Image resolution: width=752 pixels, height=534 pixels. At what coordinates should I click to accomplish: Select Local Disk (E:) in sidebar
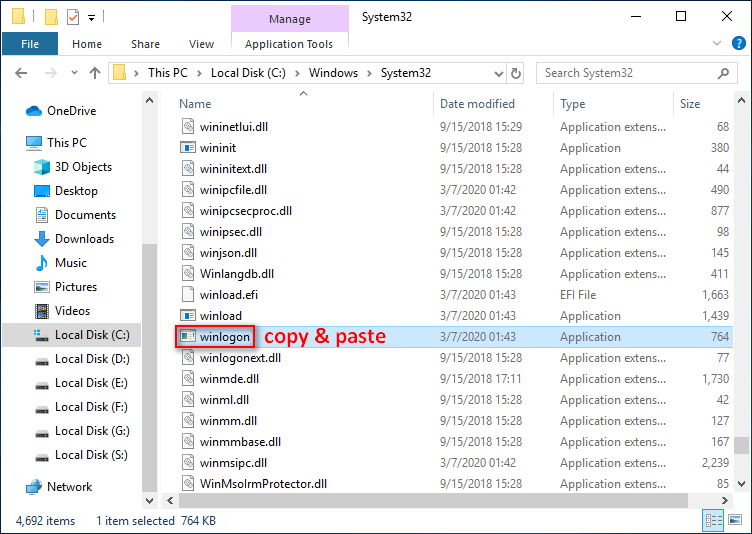click(x=81, y=383)
